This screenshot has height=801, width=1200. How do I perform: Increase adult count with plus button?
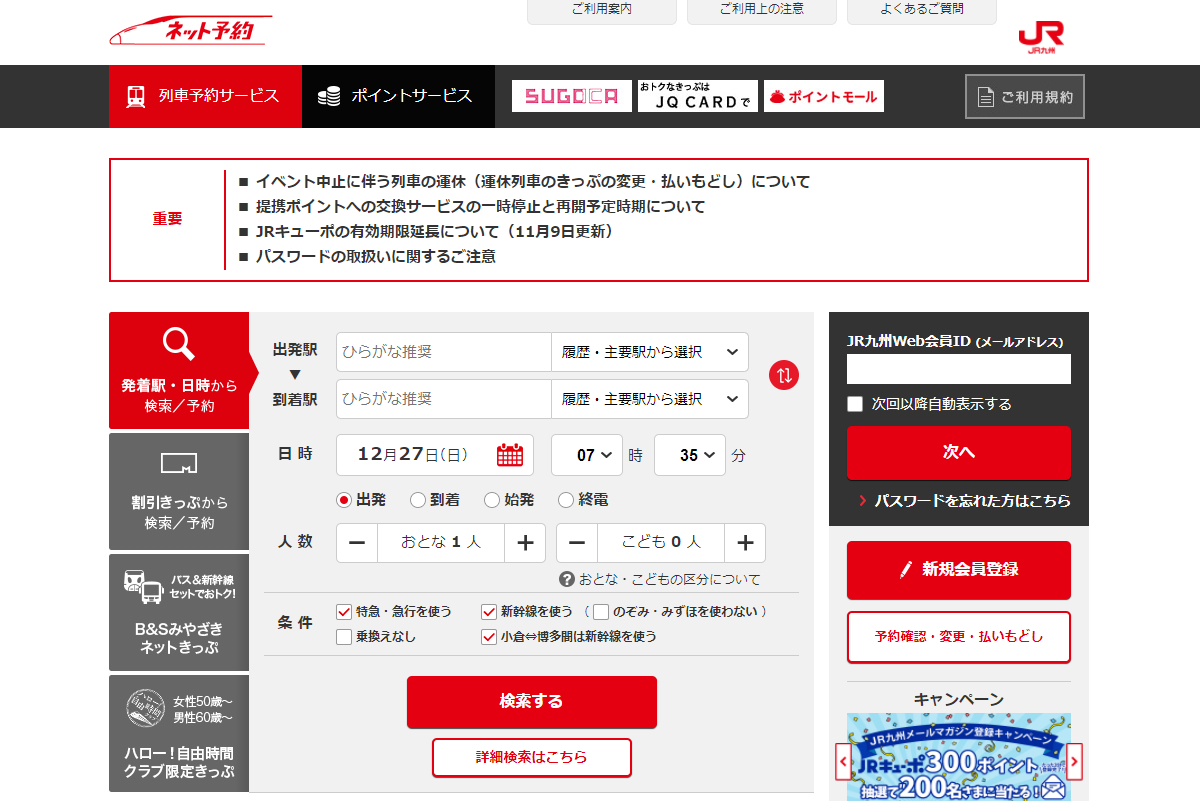click(525, 543)
